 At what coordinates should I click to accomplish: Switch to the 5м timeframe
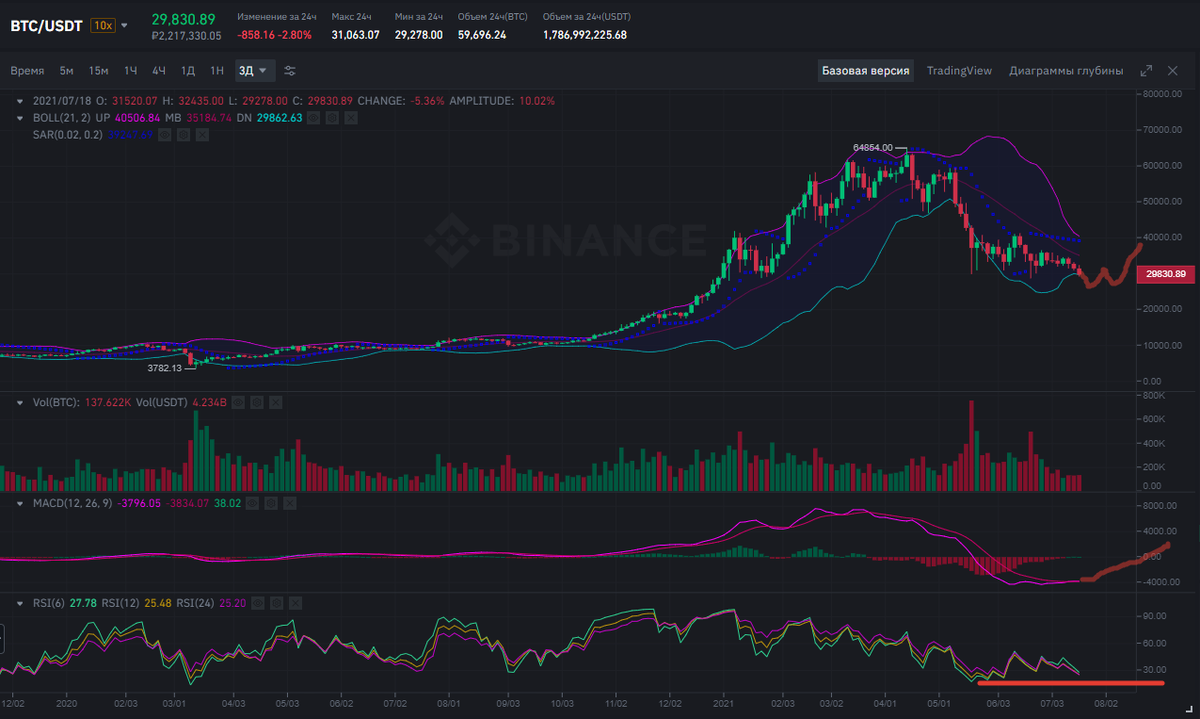coord(66,70)
